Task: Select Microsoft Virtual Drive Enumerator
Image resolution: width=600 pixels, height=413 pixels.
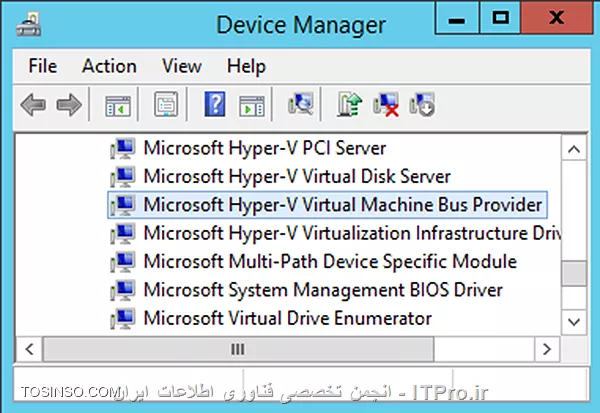Action: [288, 318]
